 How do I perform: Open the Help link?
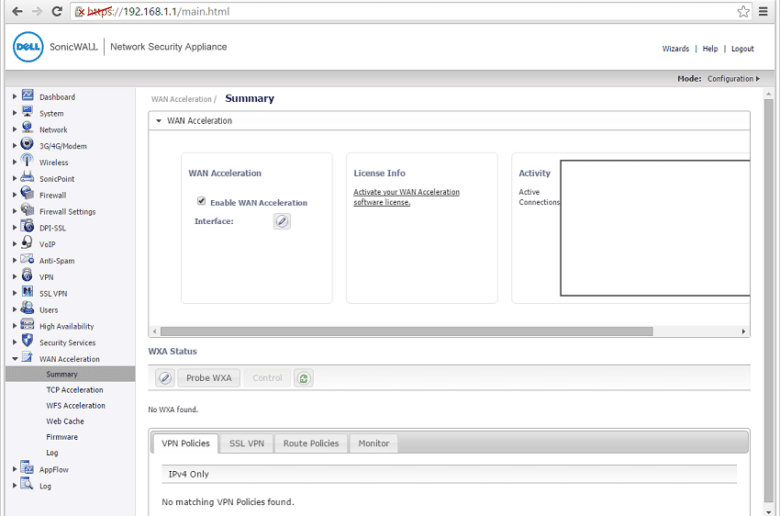(710, 49)
